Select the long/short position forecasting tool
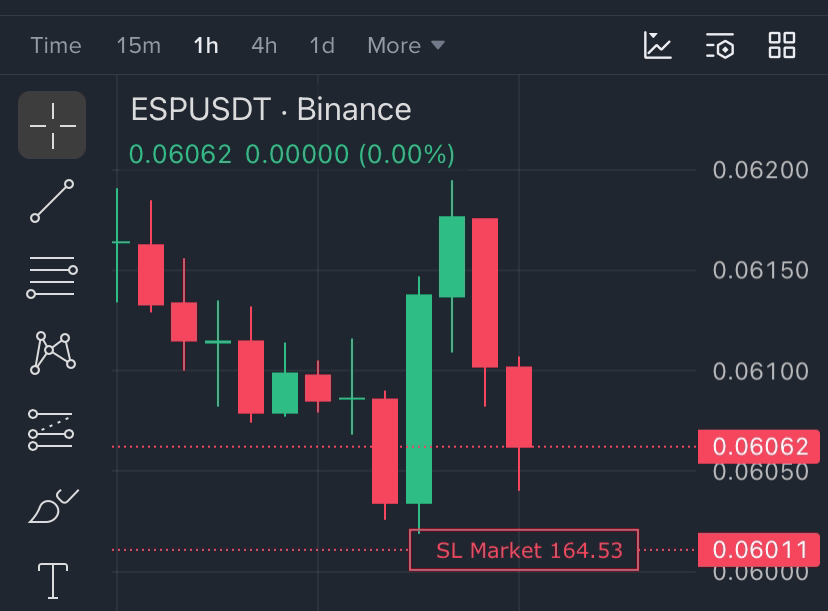The image size is (828, 611). pyautogui.click(x=51, y=430)
